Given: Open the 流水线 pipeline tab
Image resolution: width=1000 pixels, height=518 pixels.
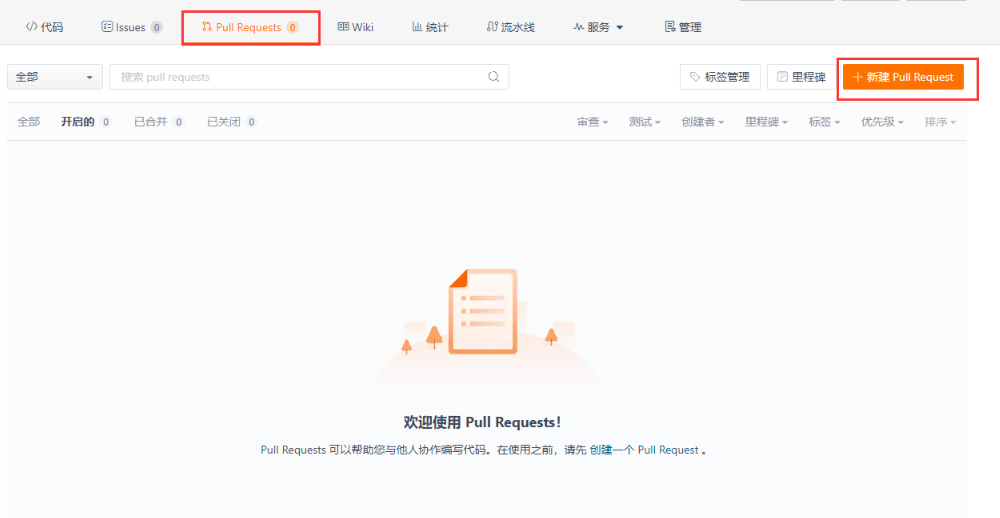Looking at the screenshot, I should tap(511, 27).
